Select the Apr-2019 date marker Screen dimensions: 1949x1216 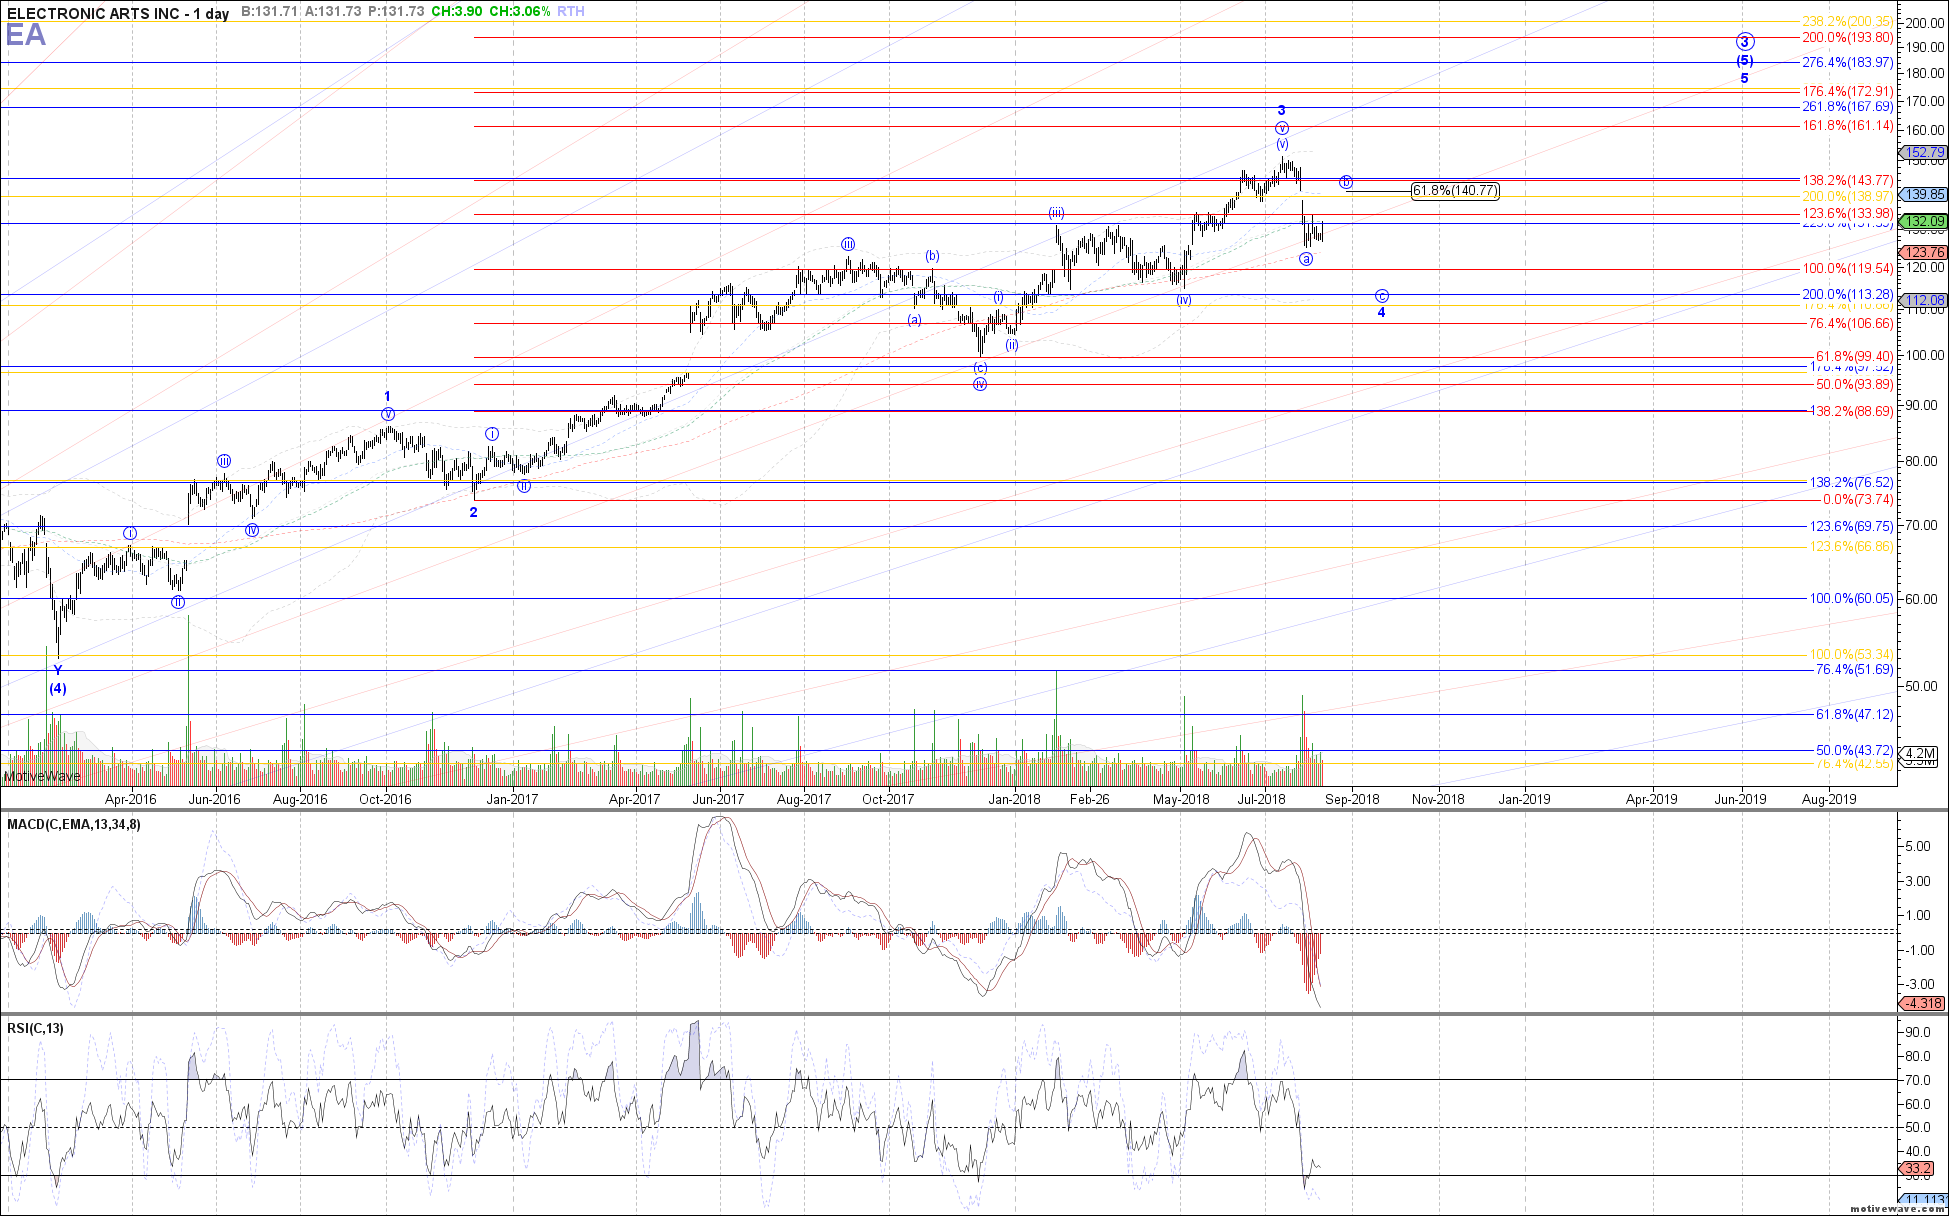click(x=1652, y=799)
